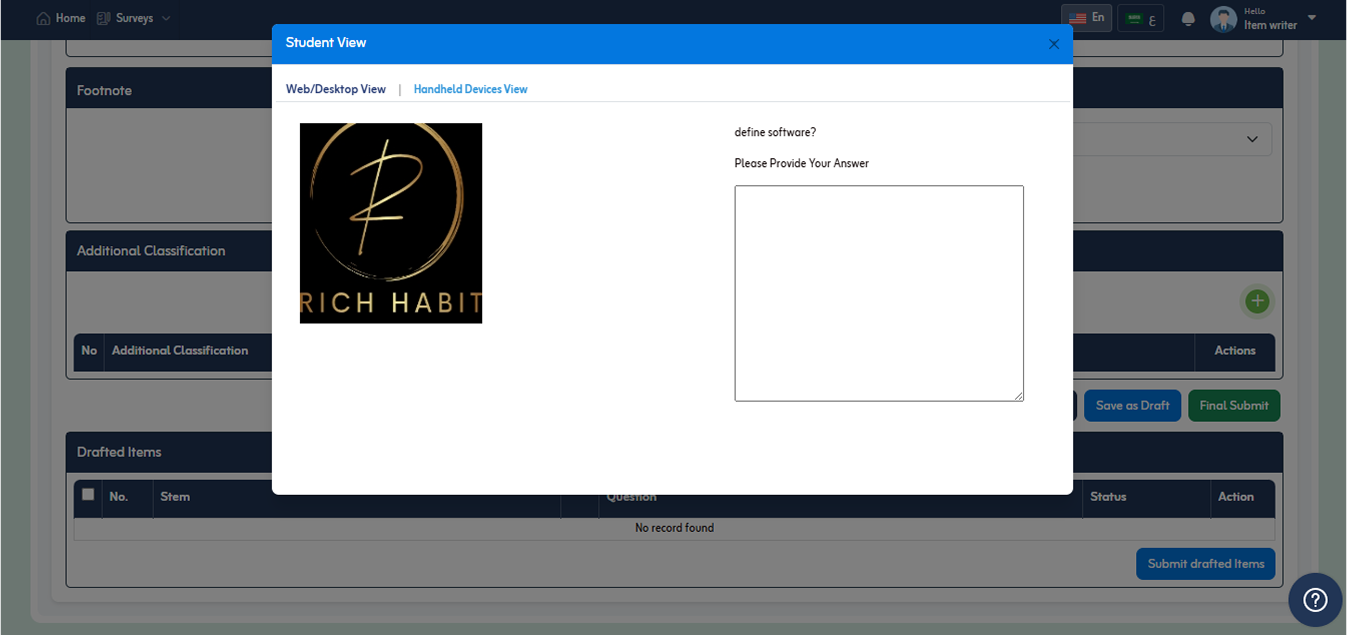The height and width of the screenshot is (635, 1347).
Task: Add an additional classification with plus icon
Action: coord(1257,301)
